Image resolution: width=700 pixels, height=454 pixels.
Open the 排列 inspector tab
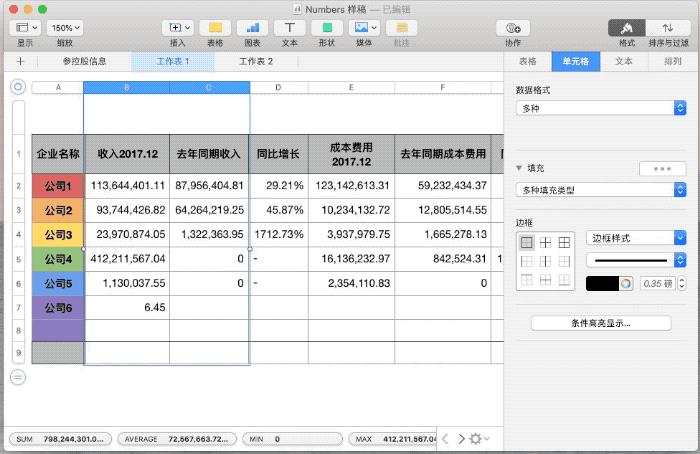672,61
